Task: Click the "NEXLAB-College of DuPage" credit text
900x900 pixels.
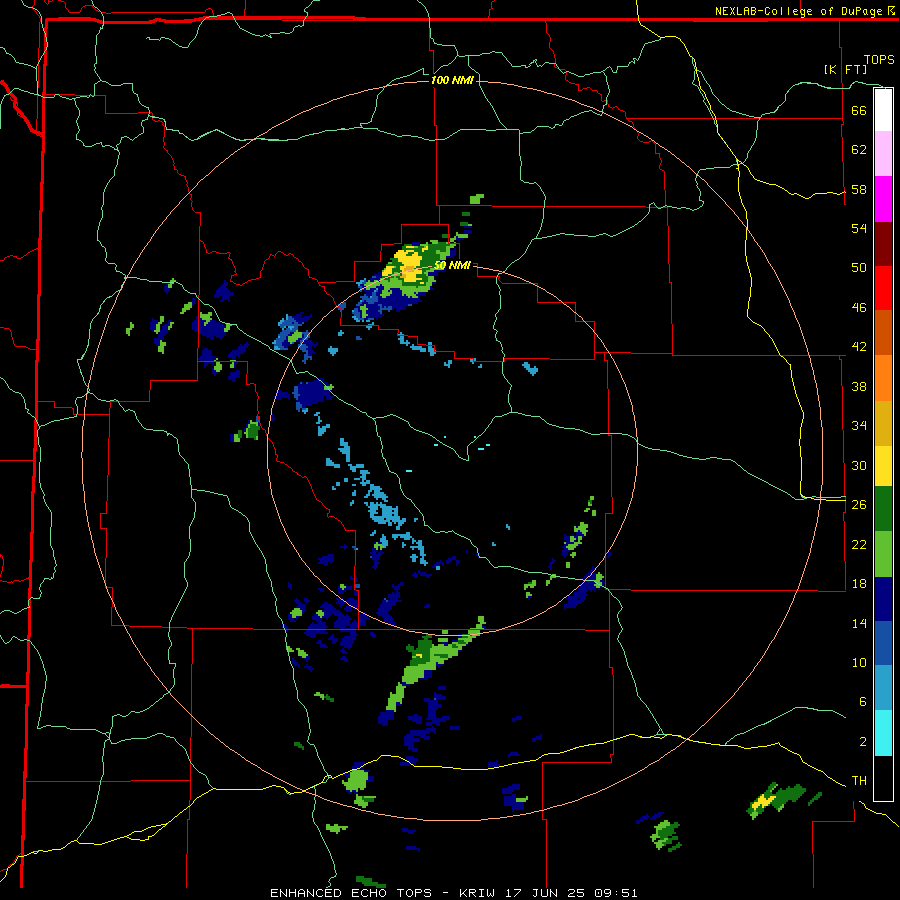Action: tap(800, 11)
